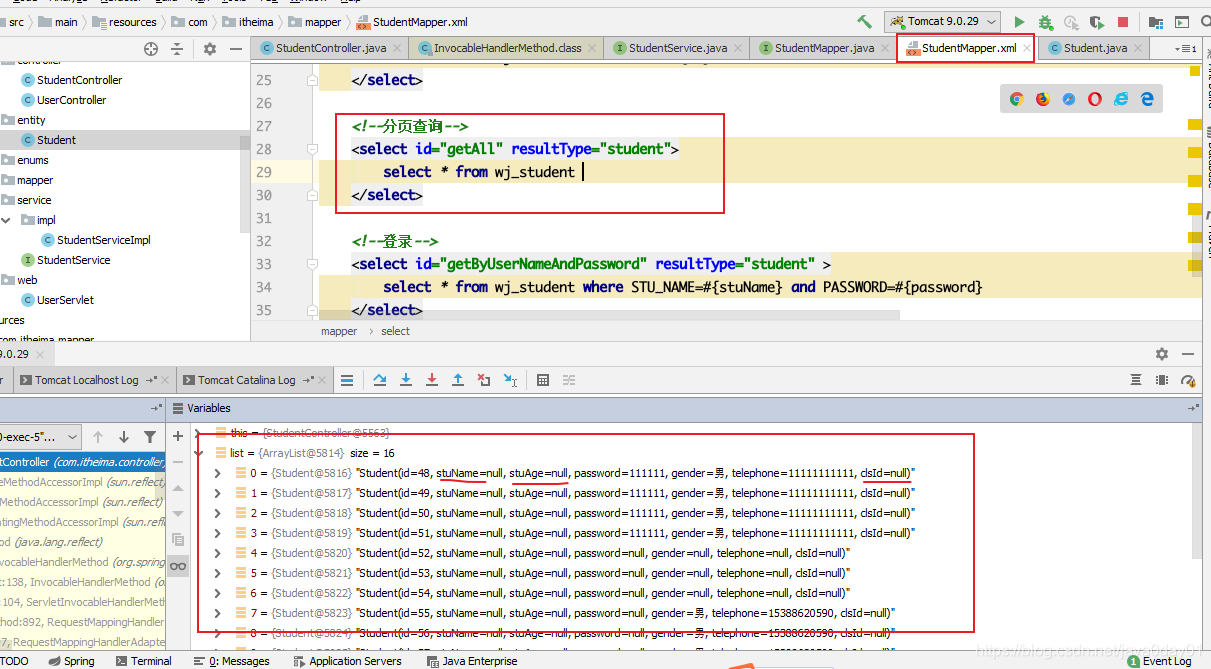Add a new watch with plus icon
This screenshot has height=669, width=1211.
[178, 437]
